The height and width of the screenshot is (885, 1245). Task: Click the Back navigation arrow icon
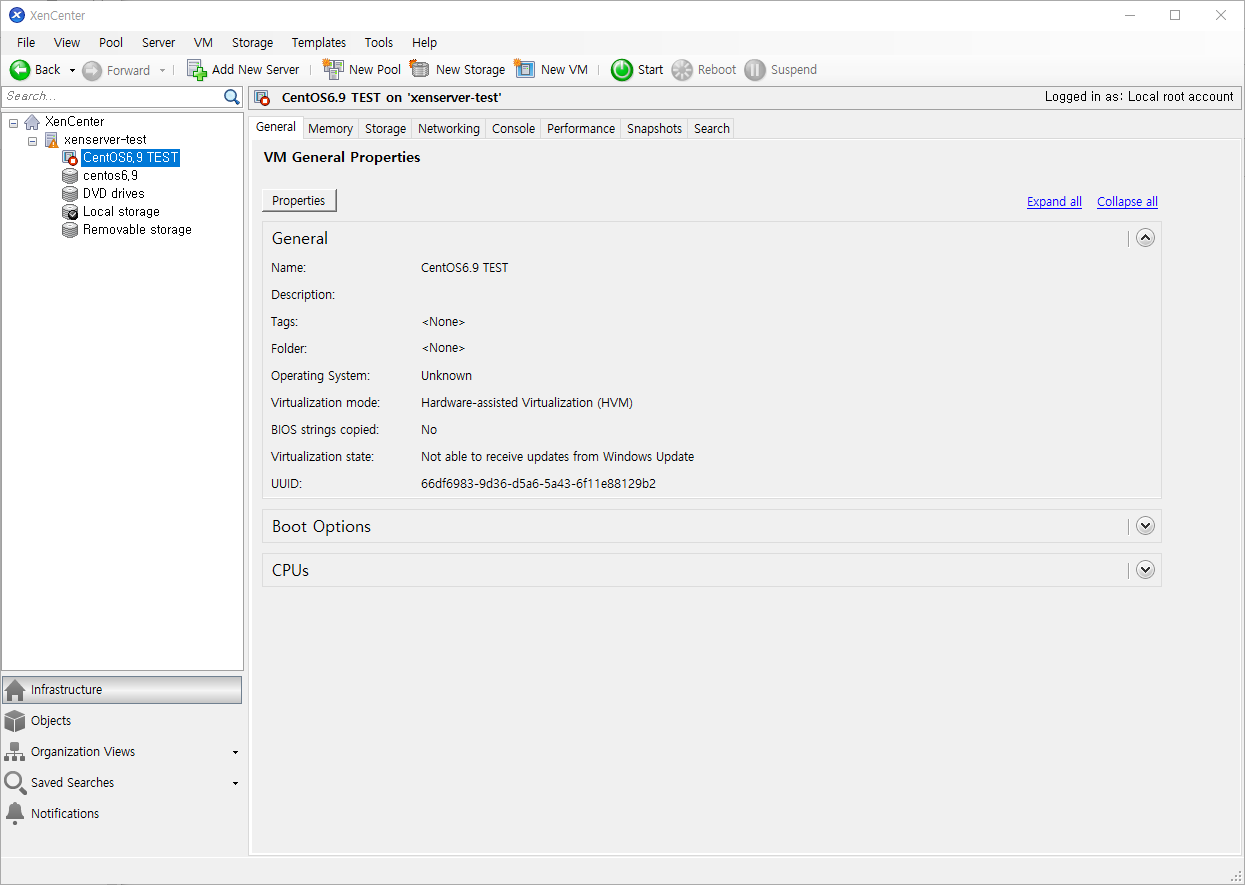[20, 70]
